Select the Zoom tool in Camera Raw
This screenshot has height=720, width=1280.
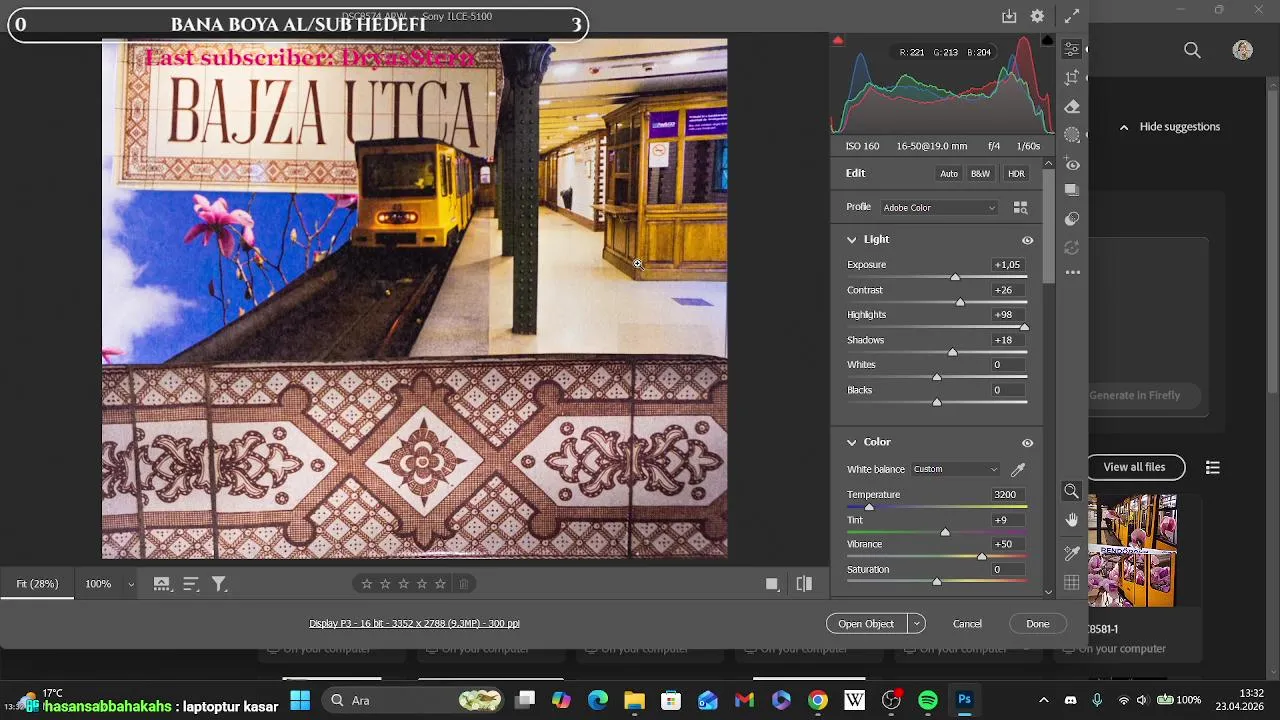1072,491
